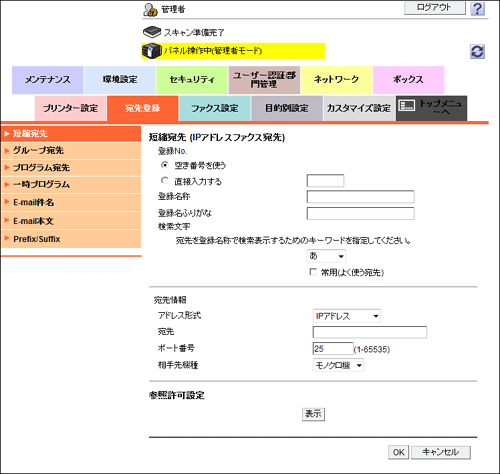Open the 環境設定 tab
The image size is (500, 474).
tap(120, 80)
